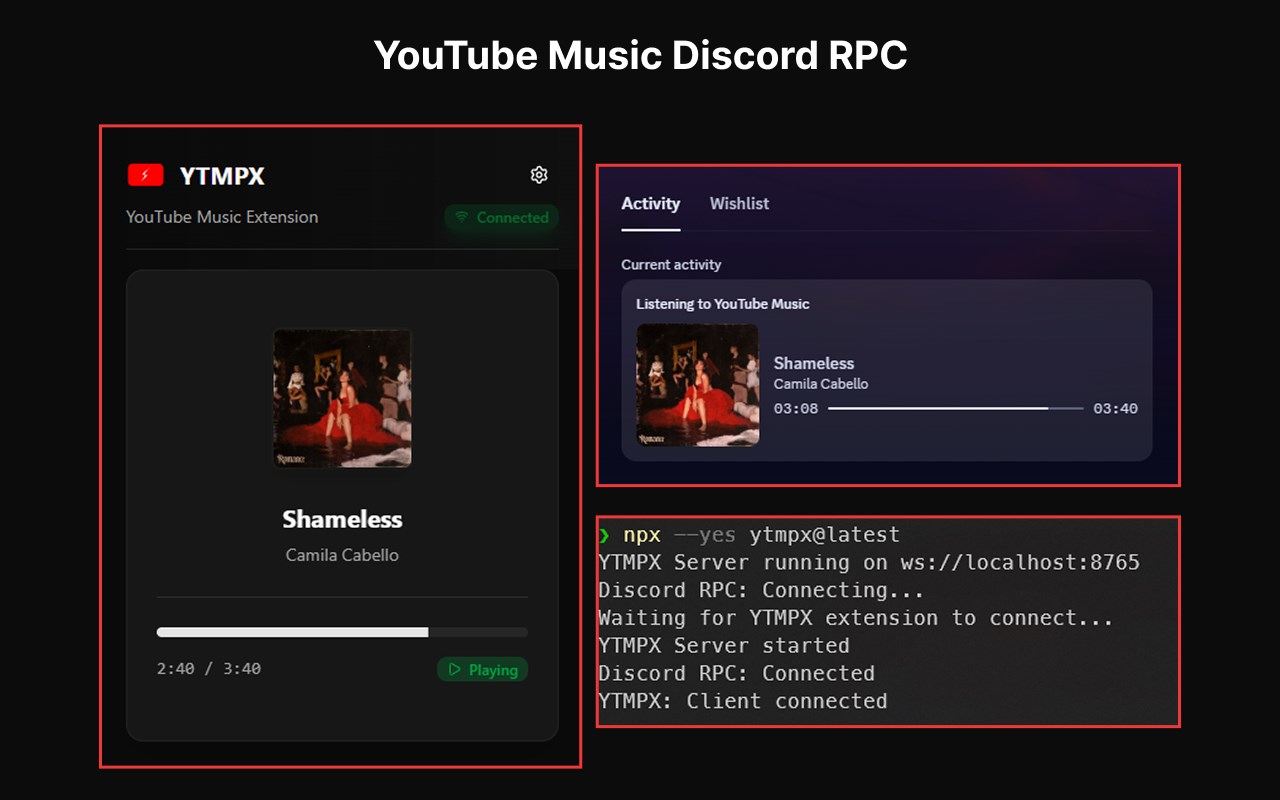Switch to the Activity tab in Discord
Screen dimensions: 1280x800
coord(651,204)
